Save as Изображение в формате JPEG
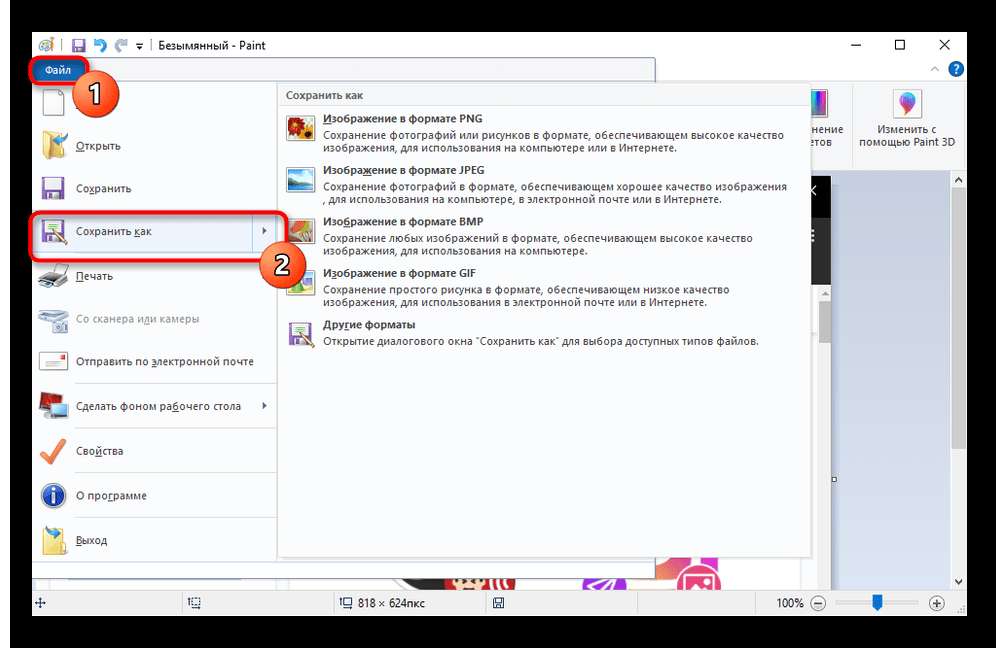This screenshot has height=648, width=999. [545, 185]
